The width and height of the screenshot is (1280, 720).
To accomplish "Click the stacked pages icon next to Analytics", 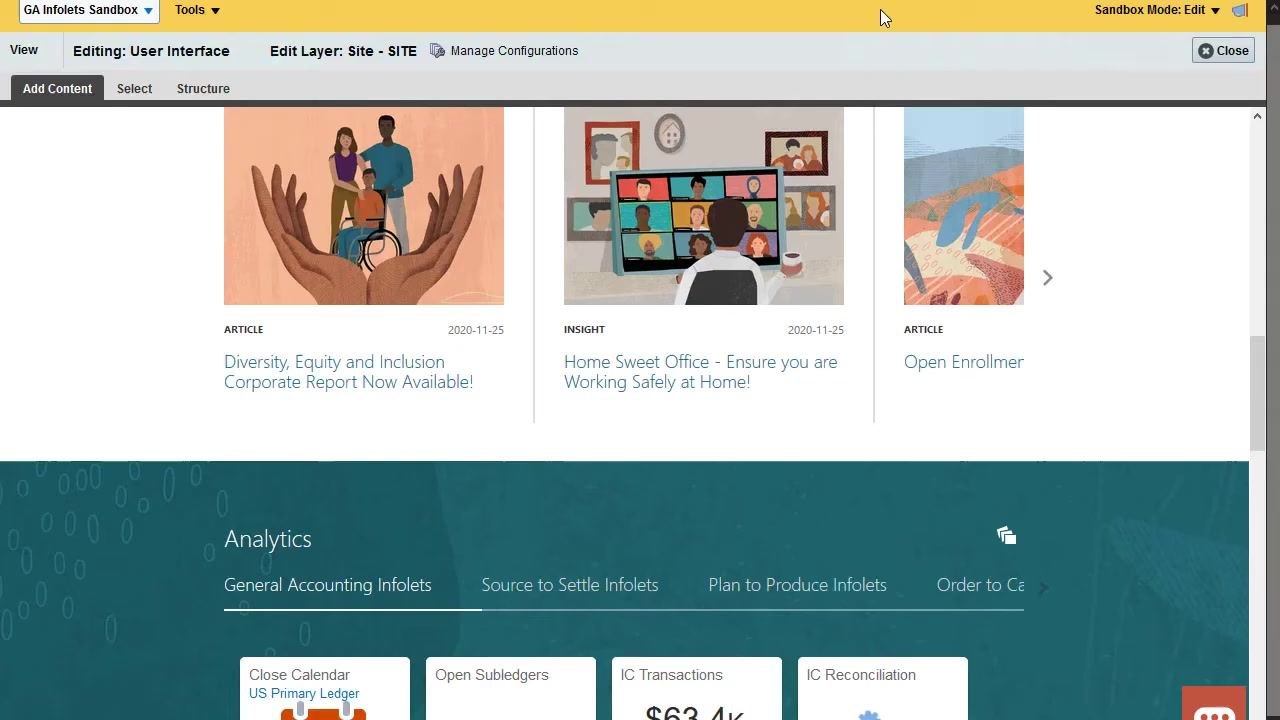I will click(x=1007, y=536).
